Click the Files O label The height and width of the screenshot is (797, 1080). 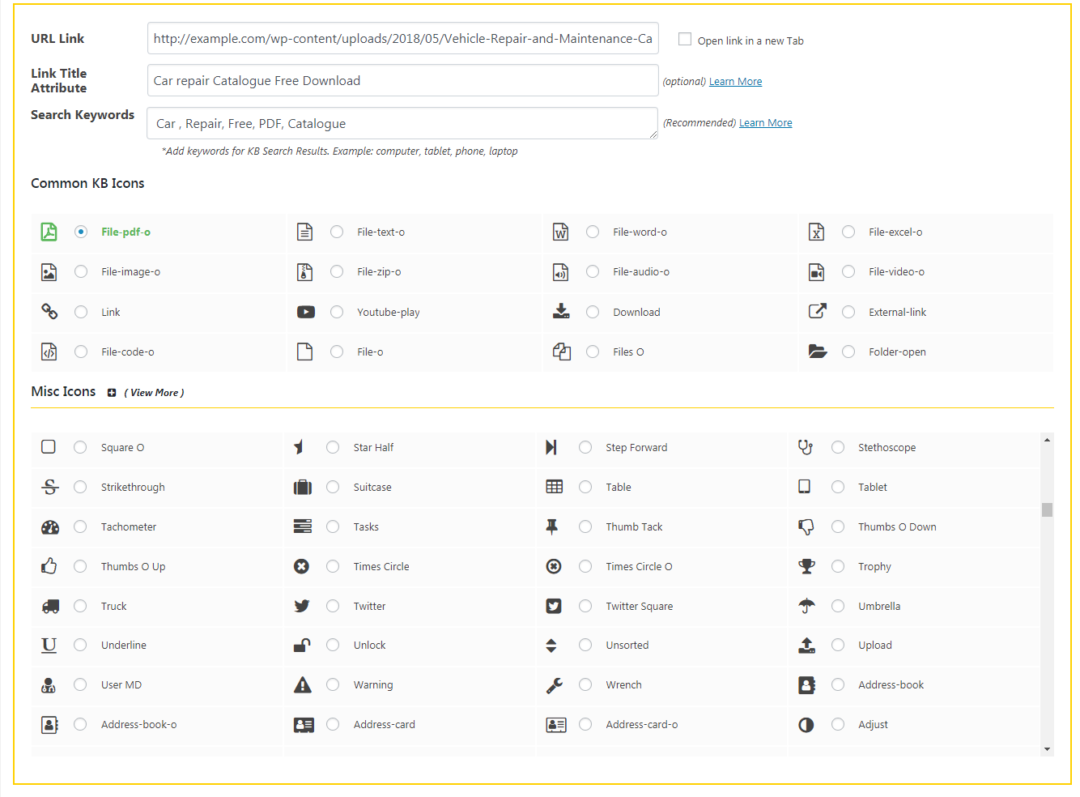(x=628, y=352)
